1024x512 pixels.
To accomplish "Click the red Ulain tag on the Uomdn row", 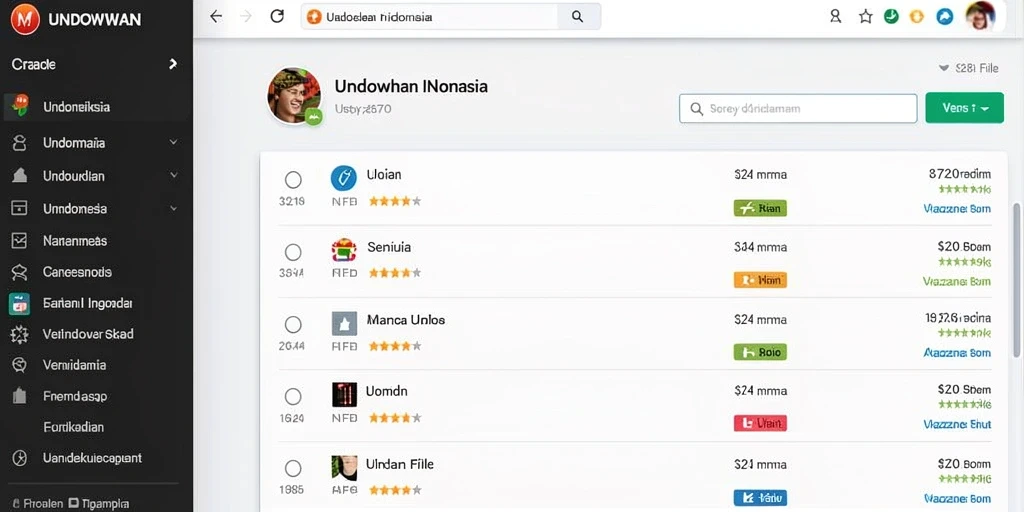I will [760, 423].
